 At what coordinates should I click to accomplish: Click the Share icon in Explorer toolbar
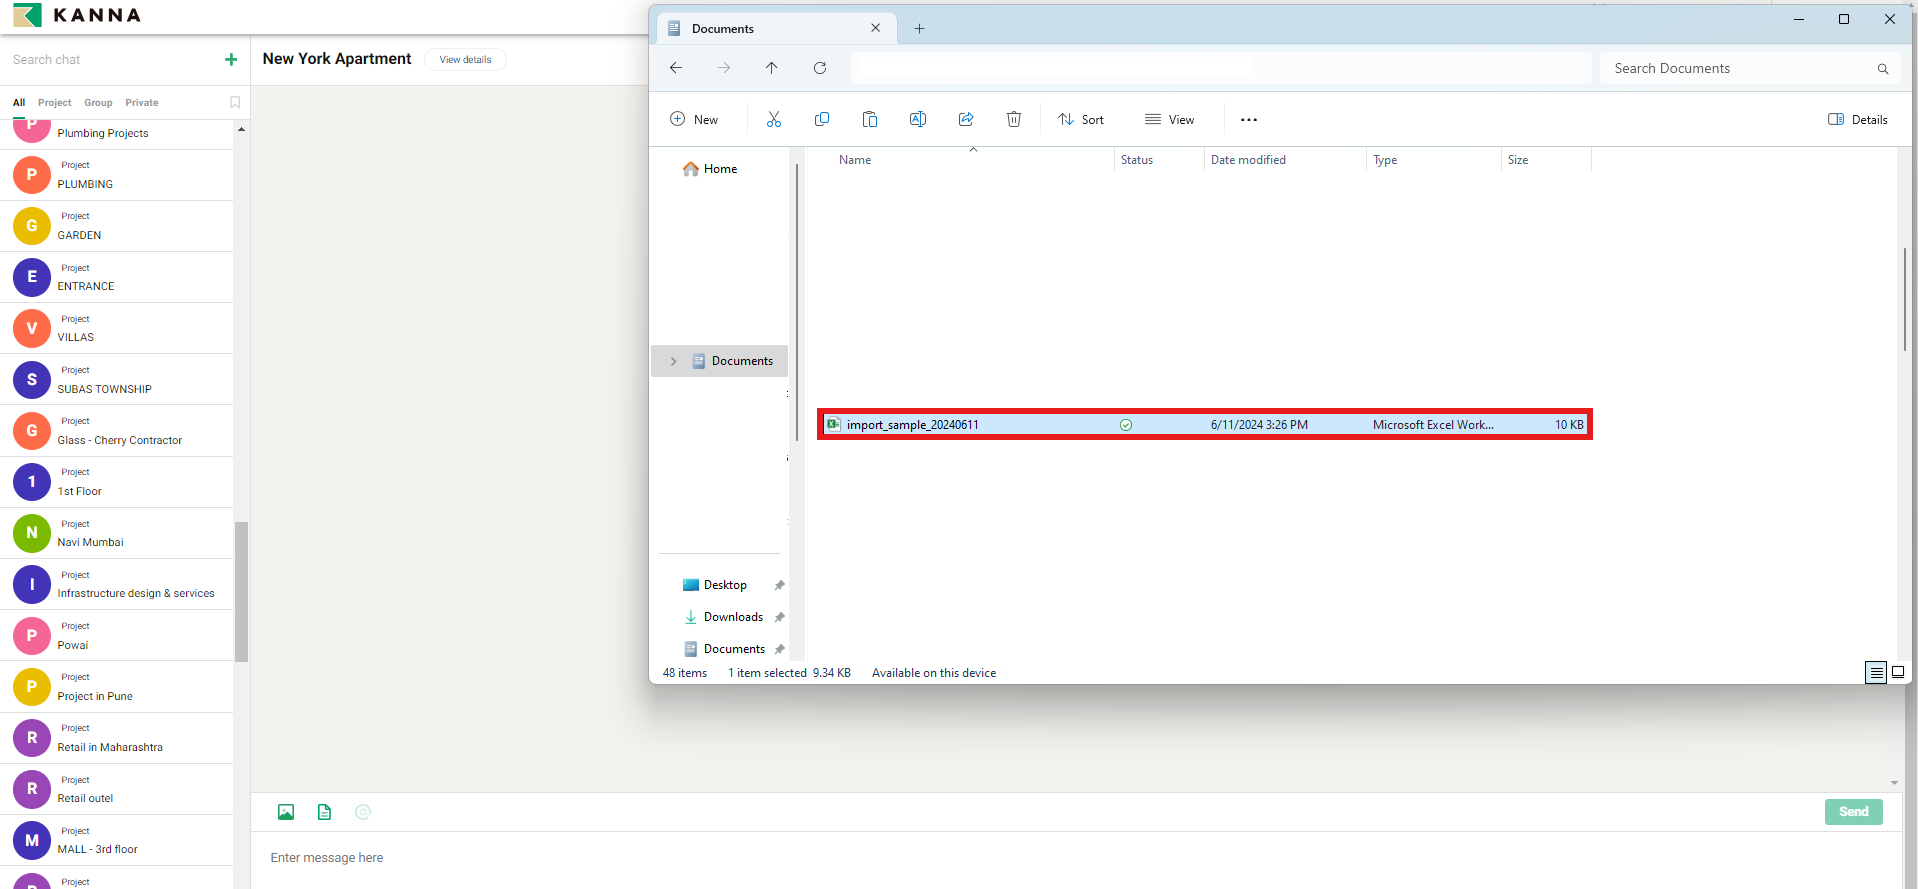[966, 120]
